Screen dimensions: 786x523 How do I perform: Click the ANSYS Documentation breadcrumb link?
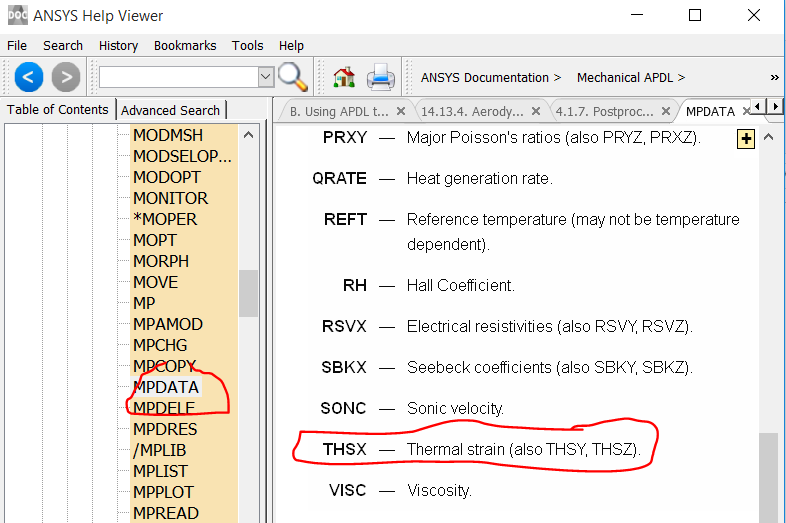point(484,77)
